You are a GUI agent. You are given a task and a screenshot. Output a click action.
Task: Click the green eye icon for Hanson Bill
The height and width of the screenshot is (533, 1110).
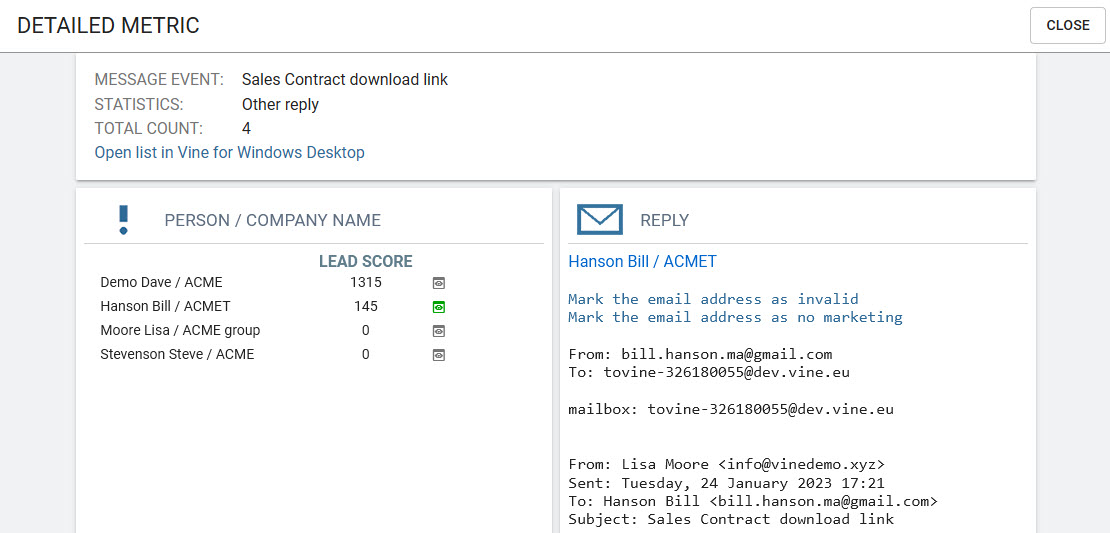click(x=438, y=307)
